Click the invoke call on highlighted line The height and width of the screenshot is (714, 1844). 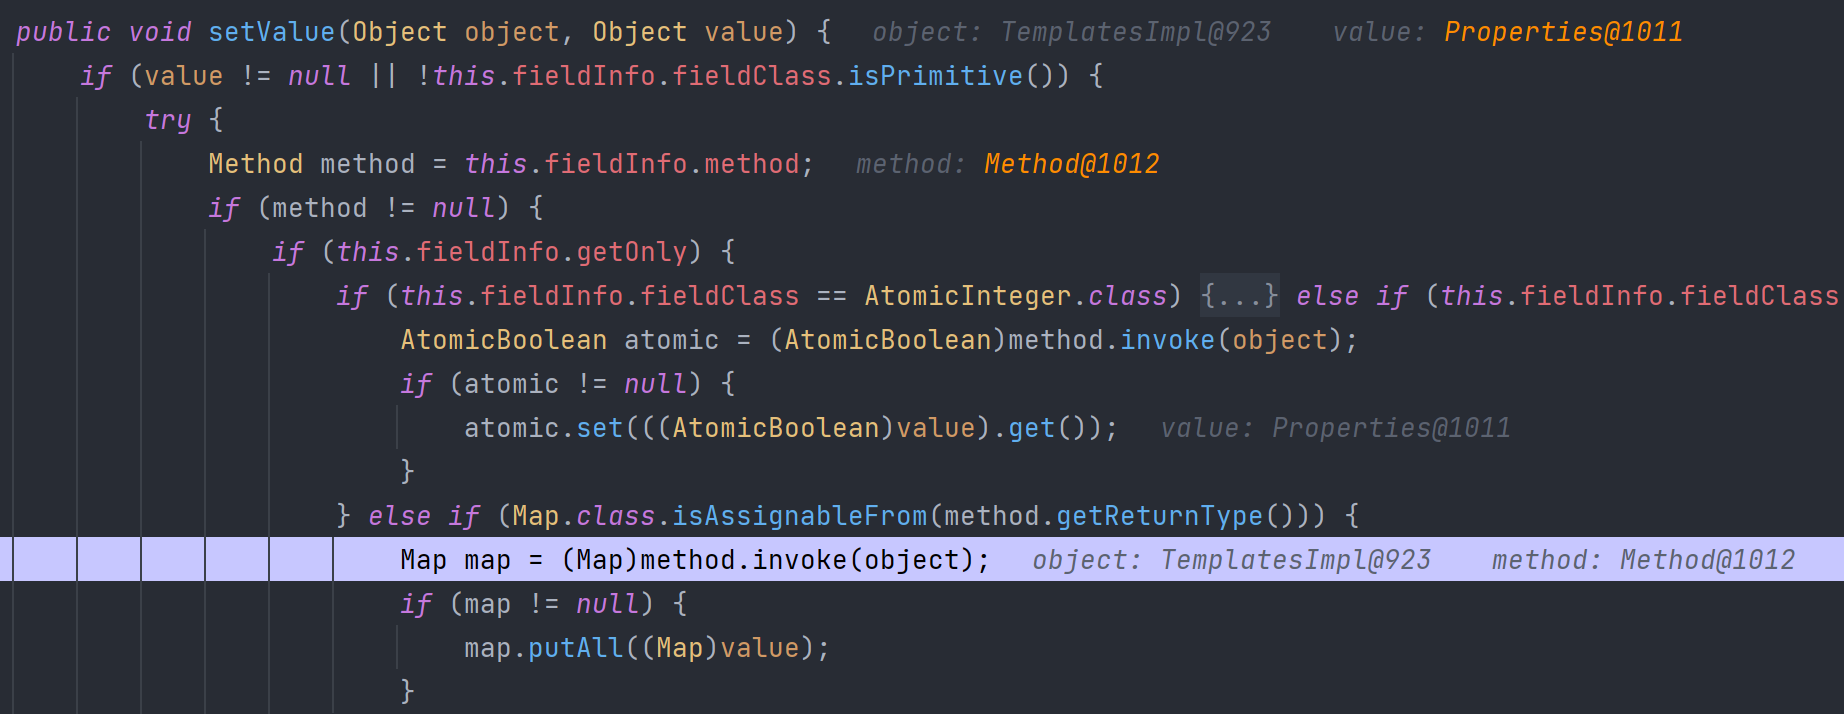(x=799, y=560)
